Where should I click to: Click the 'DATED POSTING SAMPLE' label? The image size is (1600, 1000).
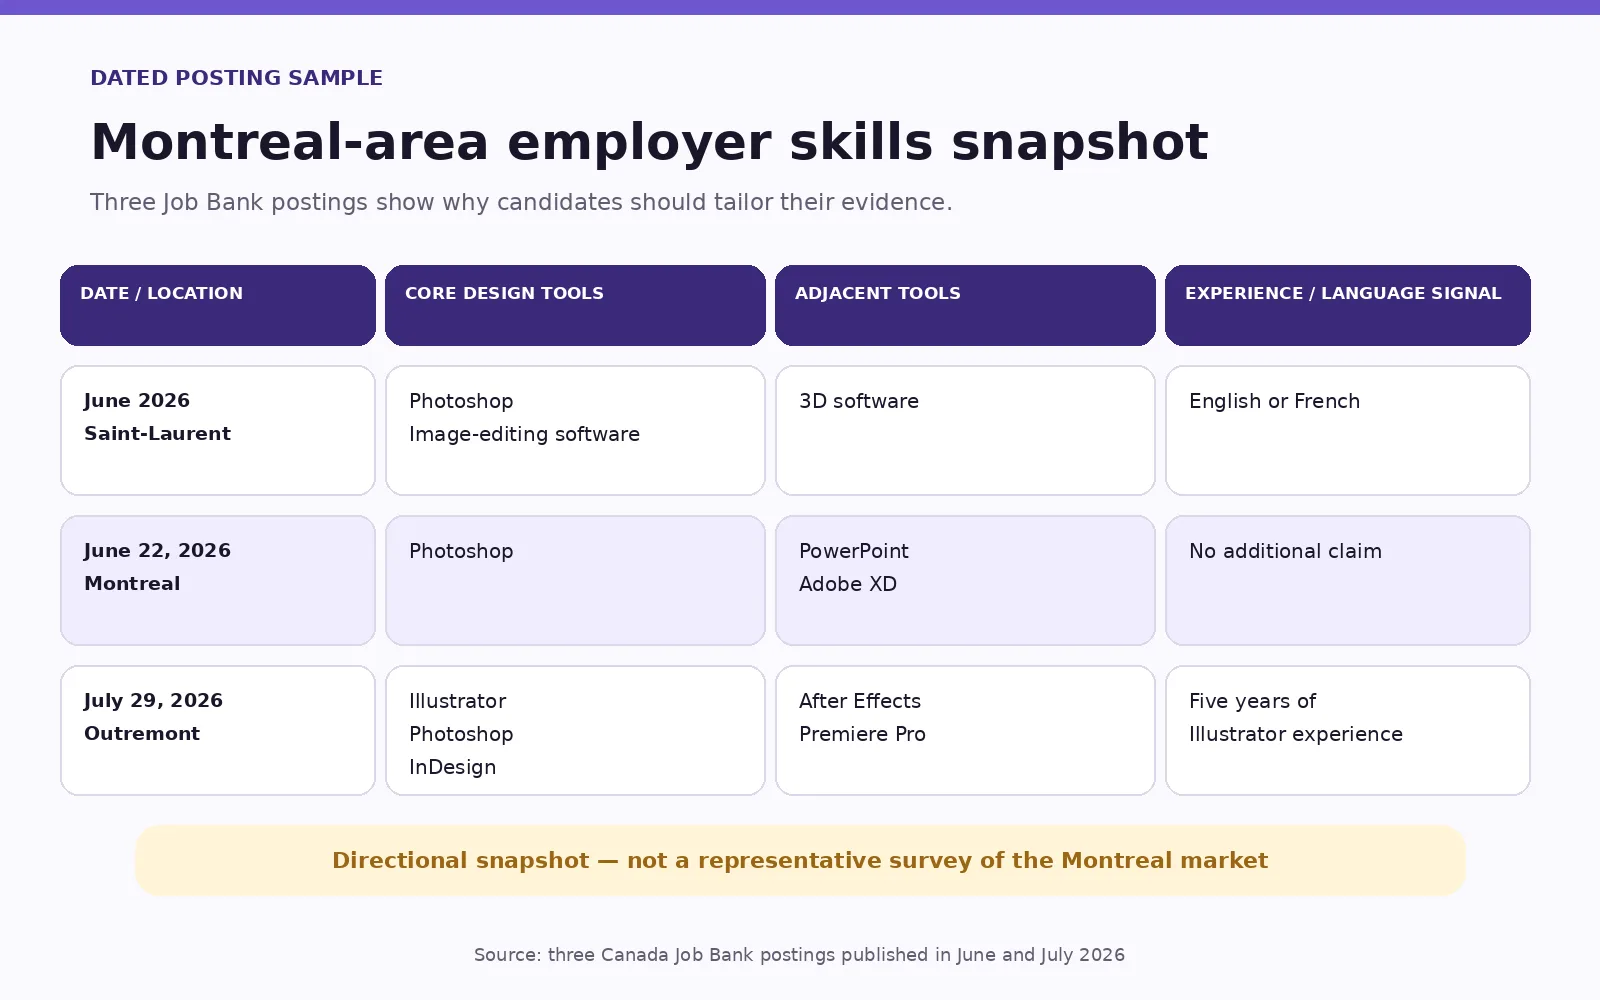click(236, 78)
